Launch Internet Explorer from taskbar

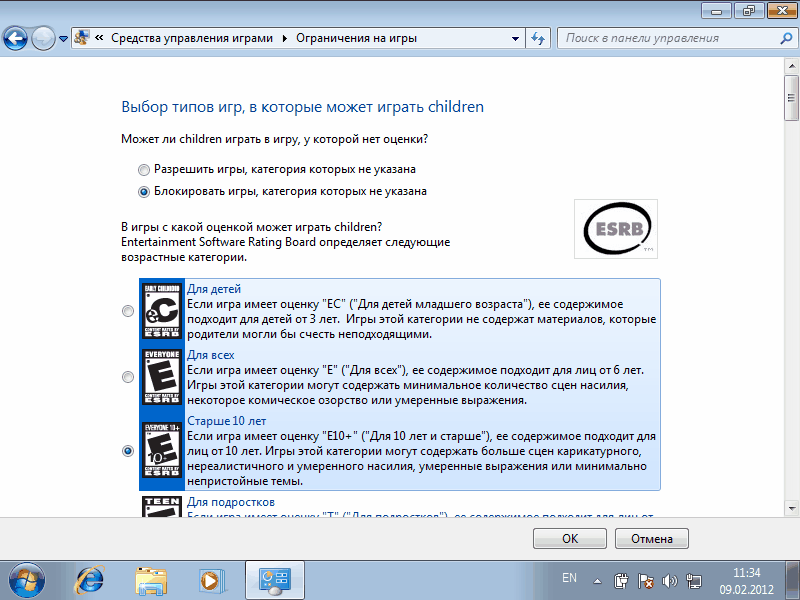89,580
